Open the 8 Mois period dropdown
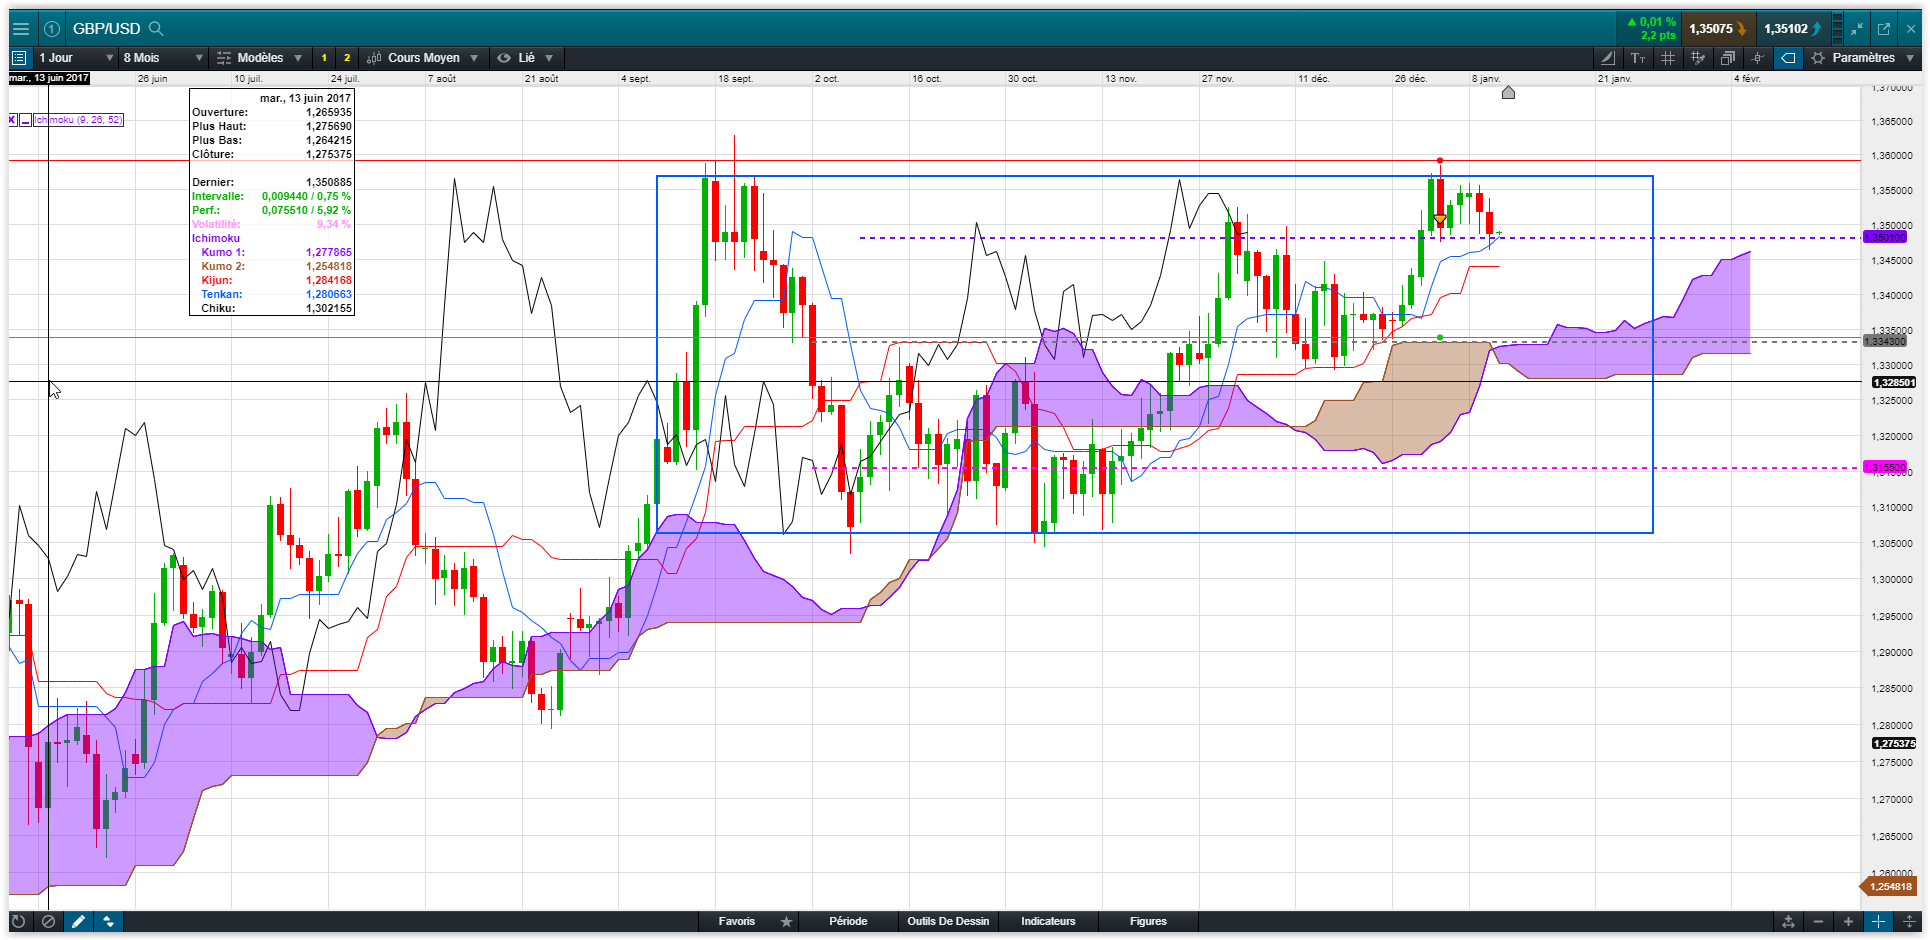Viewport: 1930px width, 940px height. [x=163, y=58]
